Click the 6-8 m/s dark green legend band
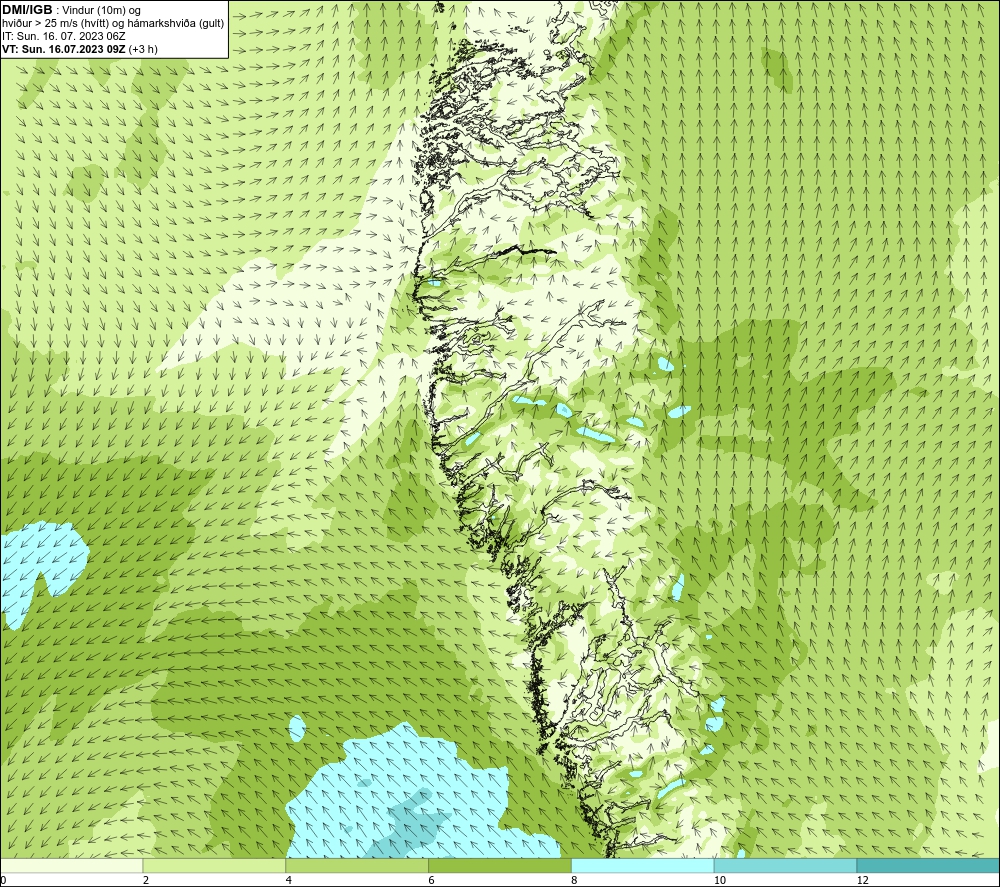 point(499,865)
